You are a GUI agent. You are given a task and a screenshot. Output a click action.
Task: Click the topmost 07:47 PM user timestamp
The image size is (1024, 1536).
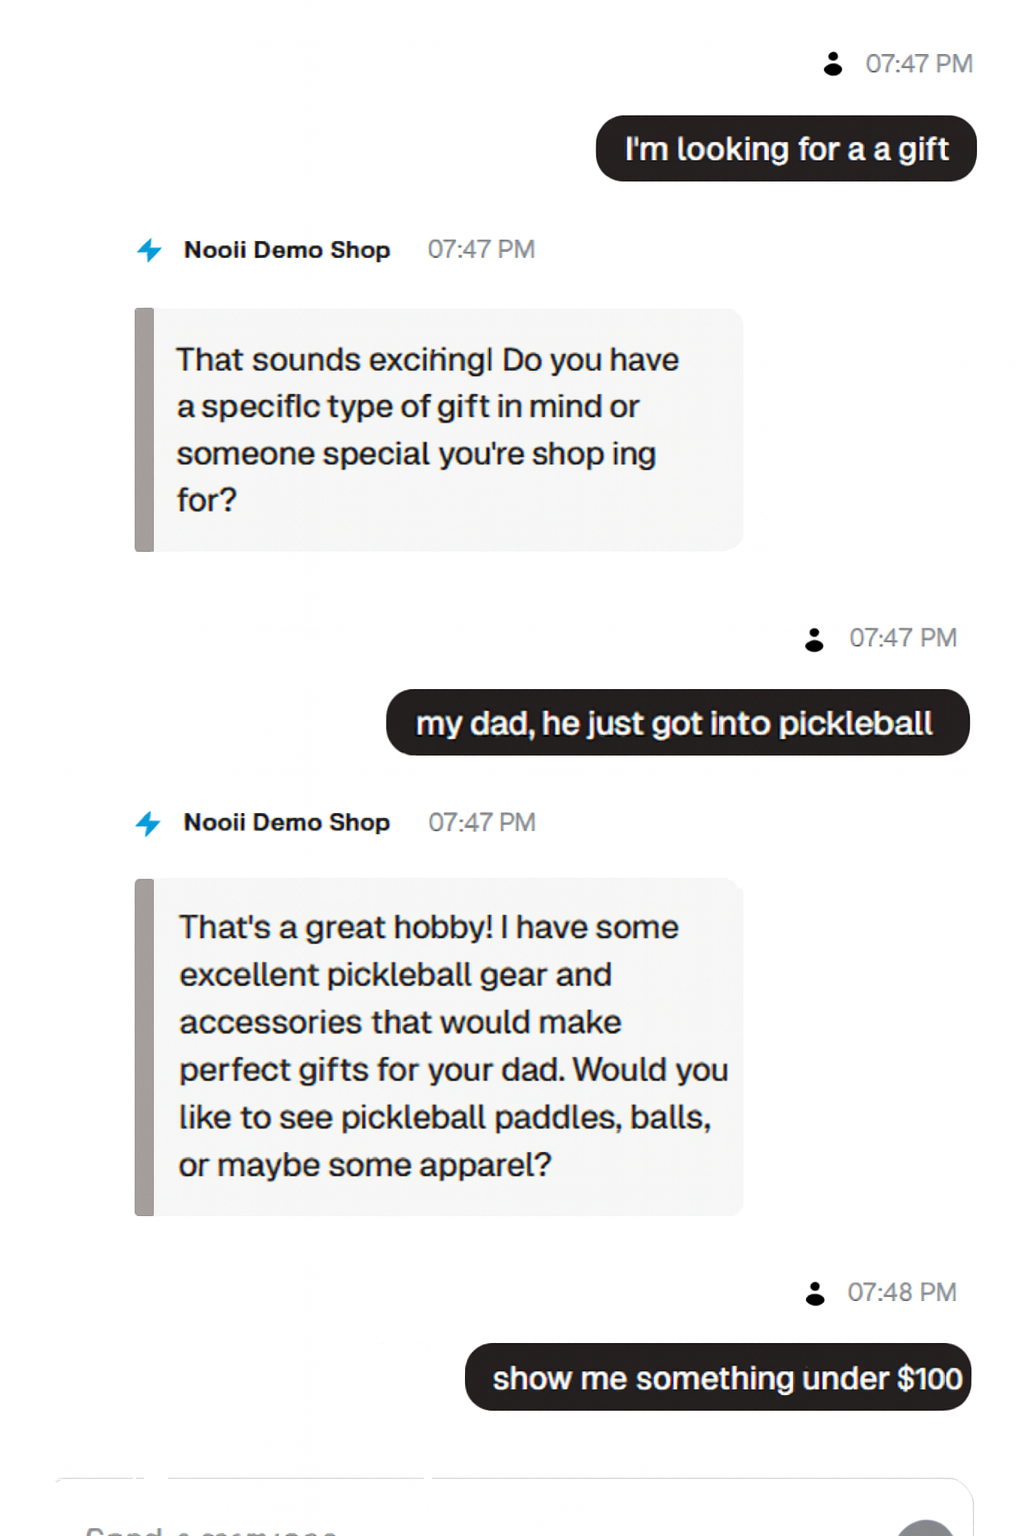(919, 64)
